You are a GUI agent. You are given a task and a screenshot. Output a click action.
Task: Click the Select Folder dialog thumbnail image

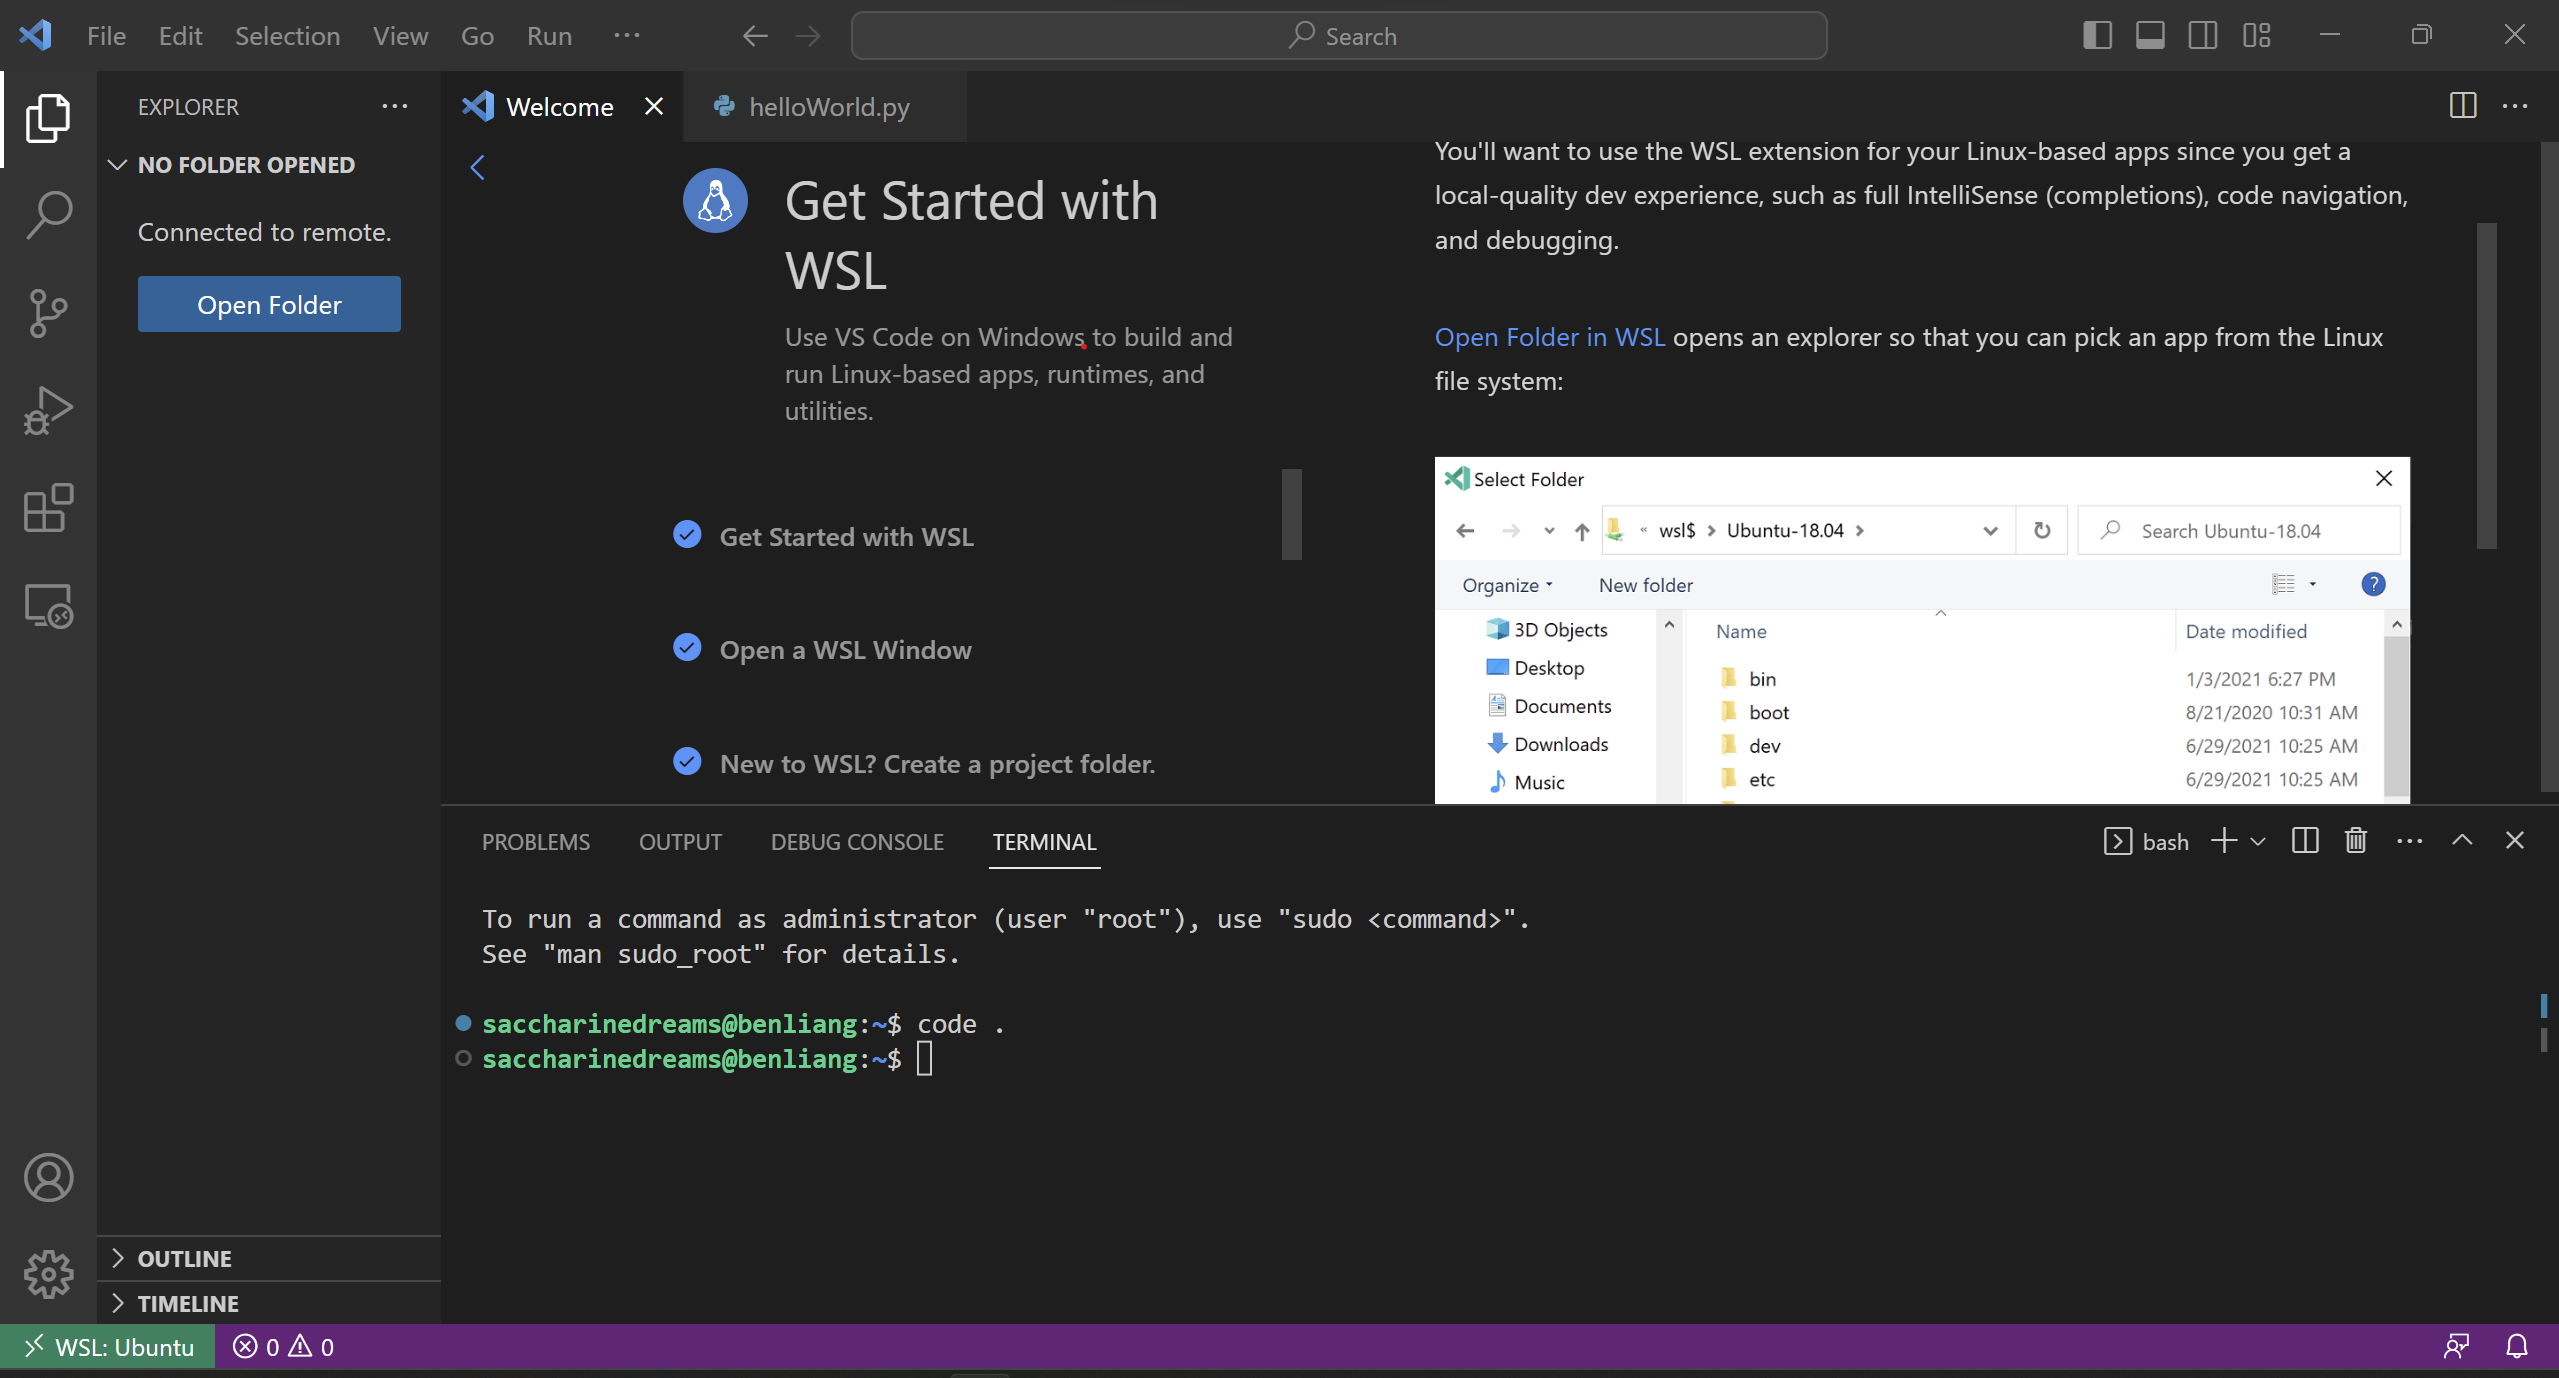point(1922,630)
